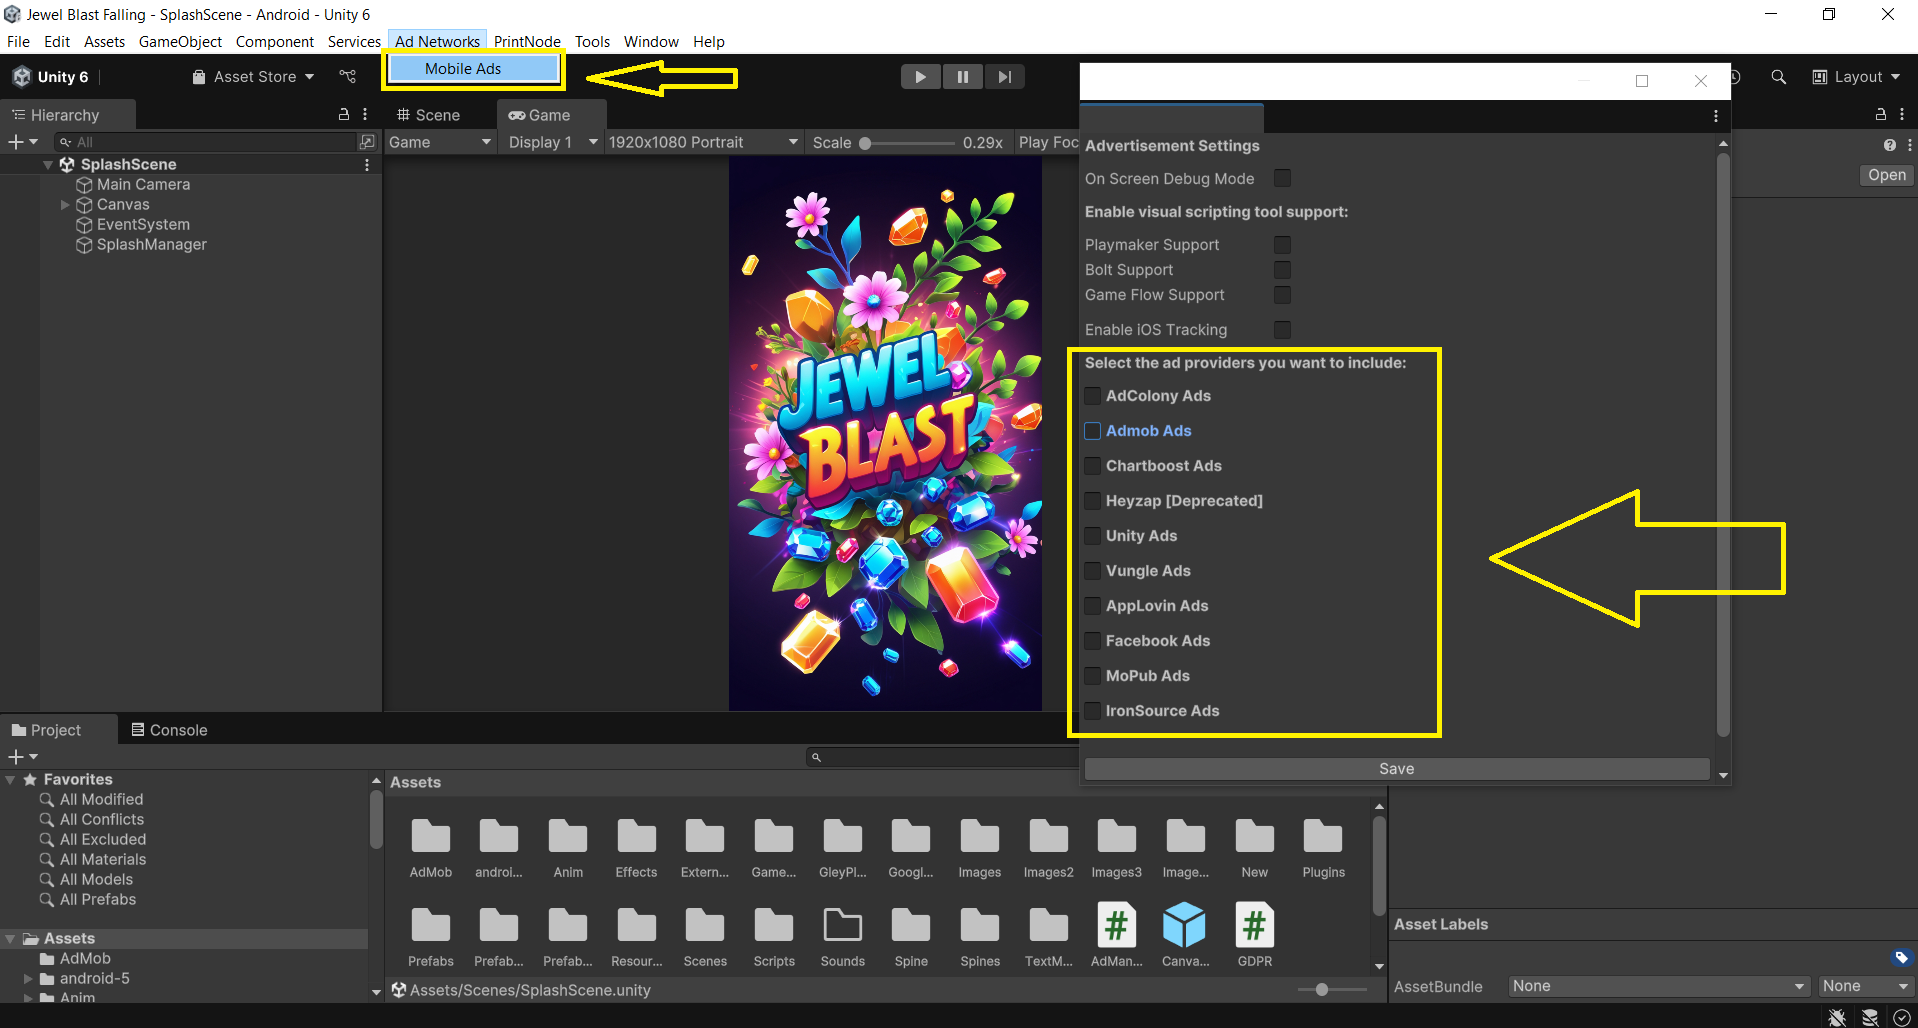1918x1028 pixels.
Task: Click the search magnifier icon in toolbar
Action: [x=1778, y=77]
